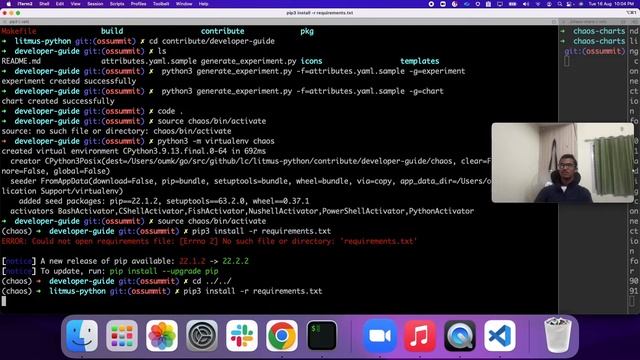Click the 'cd ../../' command
Image resolution: width=640 pixels, height=360 pixels.
pos(212,281)
